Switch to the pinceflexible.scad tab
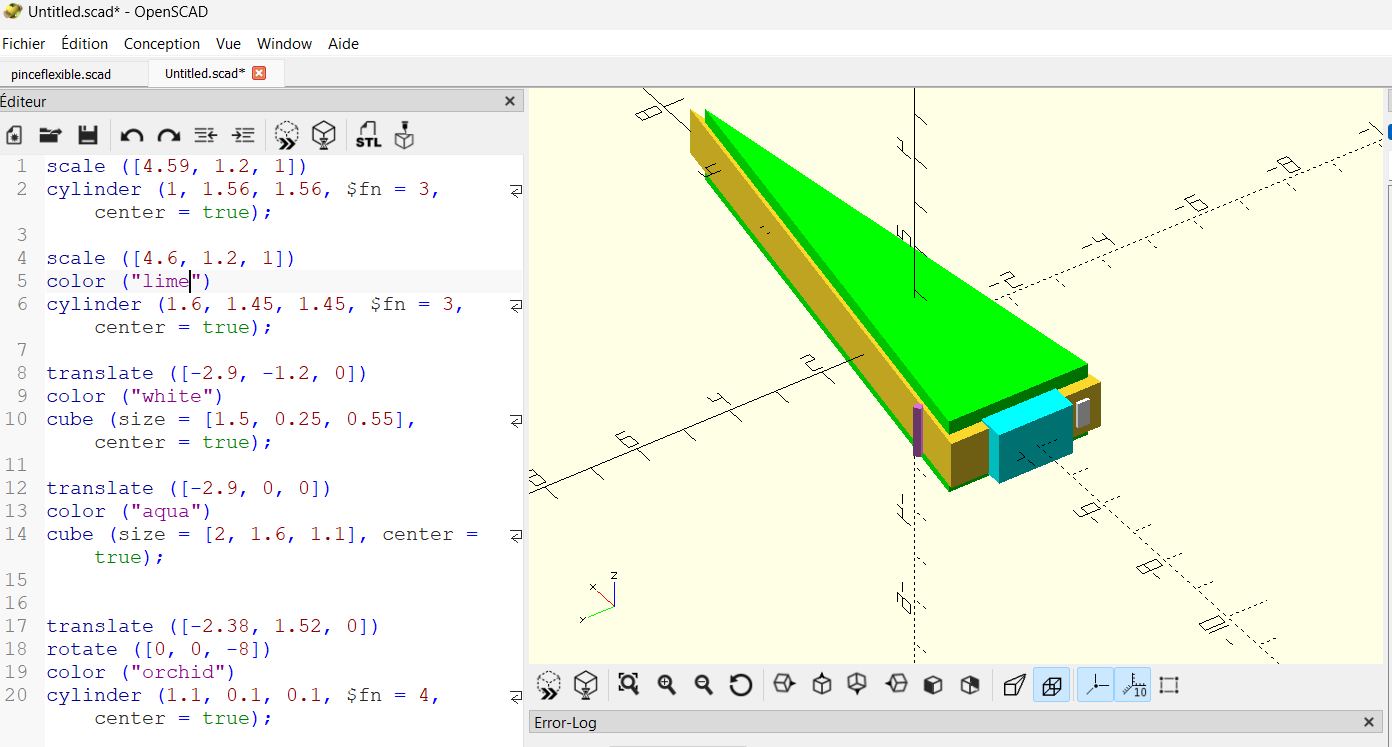This screenshot has height=747, width=1392. pyautogui.click(x=62, y=74)
